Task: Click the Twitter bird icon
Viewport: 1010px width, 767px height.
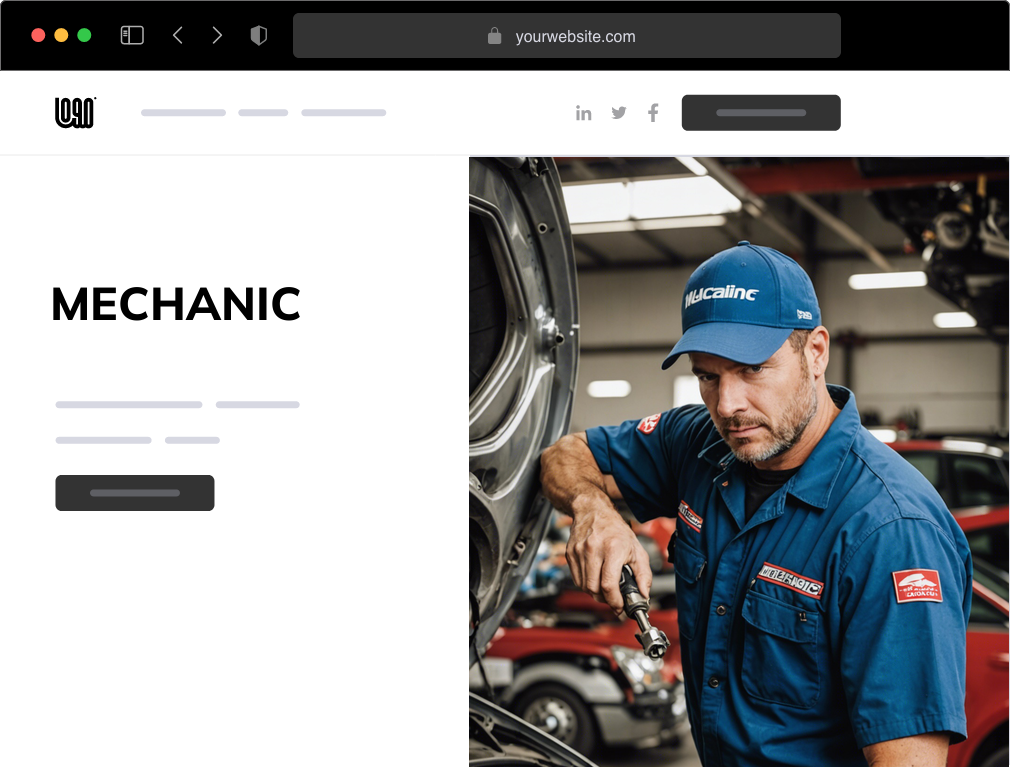Action: pos(618,113)
